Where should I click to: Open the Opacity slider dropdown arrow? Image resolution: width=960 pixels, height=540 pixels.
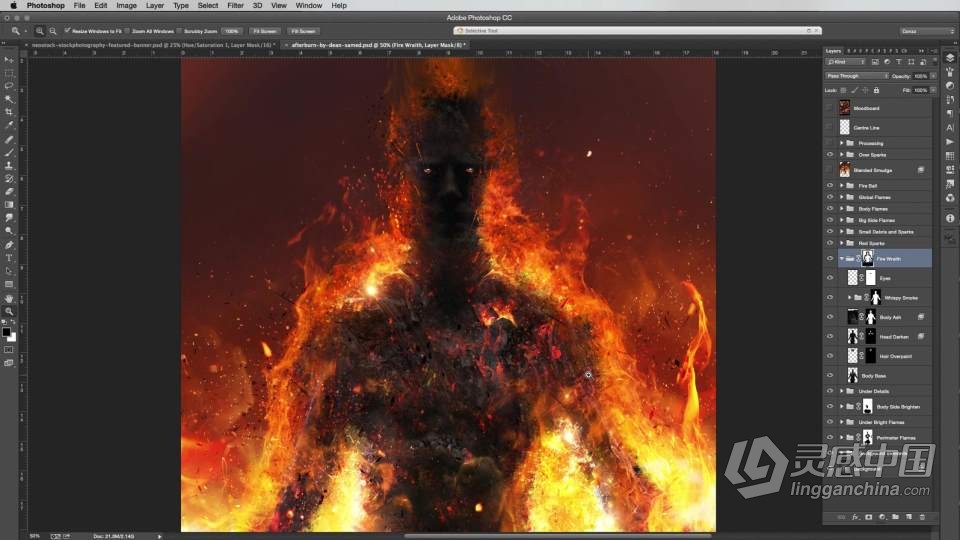click(x=933, y=76)
